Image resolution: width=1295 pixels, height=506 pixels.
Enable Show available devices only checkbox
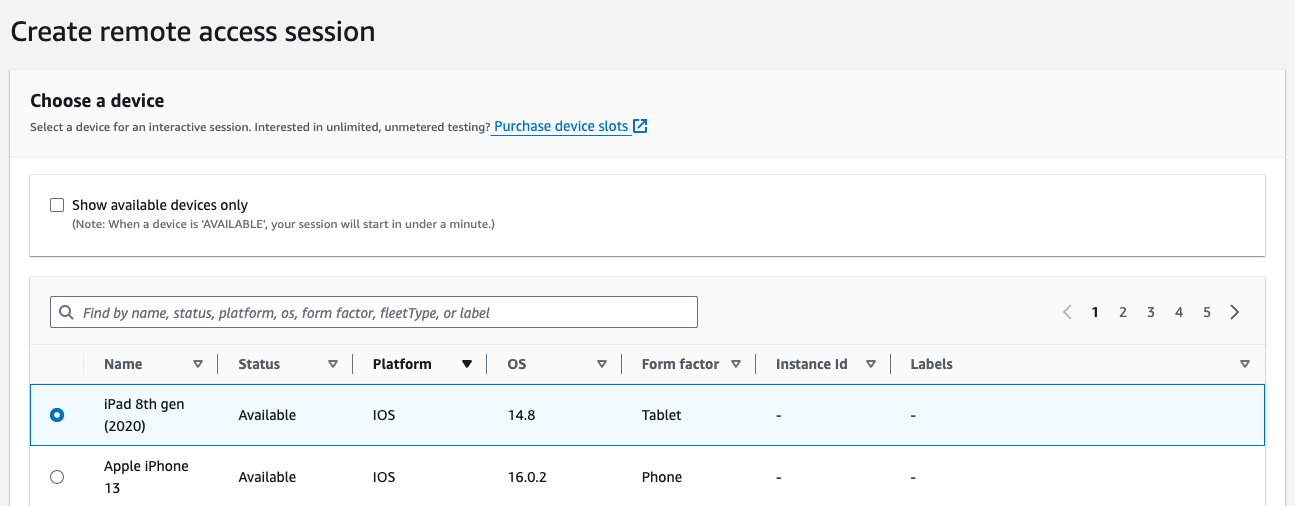point(57,205)
